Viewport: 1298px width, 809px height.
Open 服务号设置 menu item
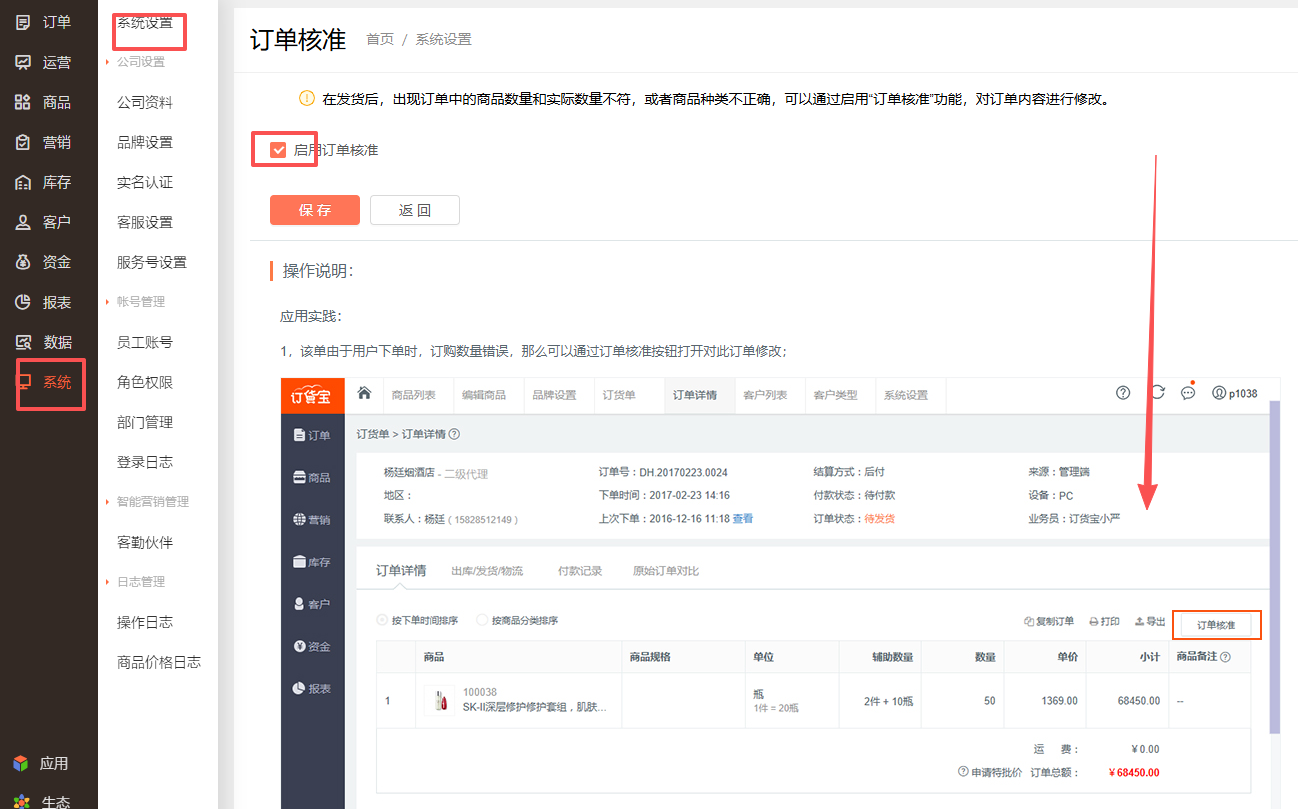[152, 262]
